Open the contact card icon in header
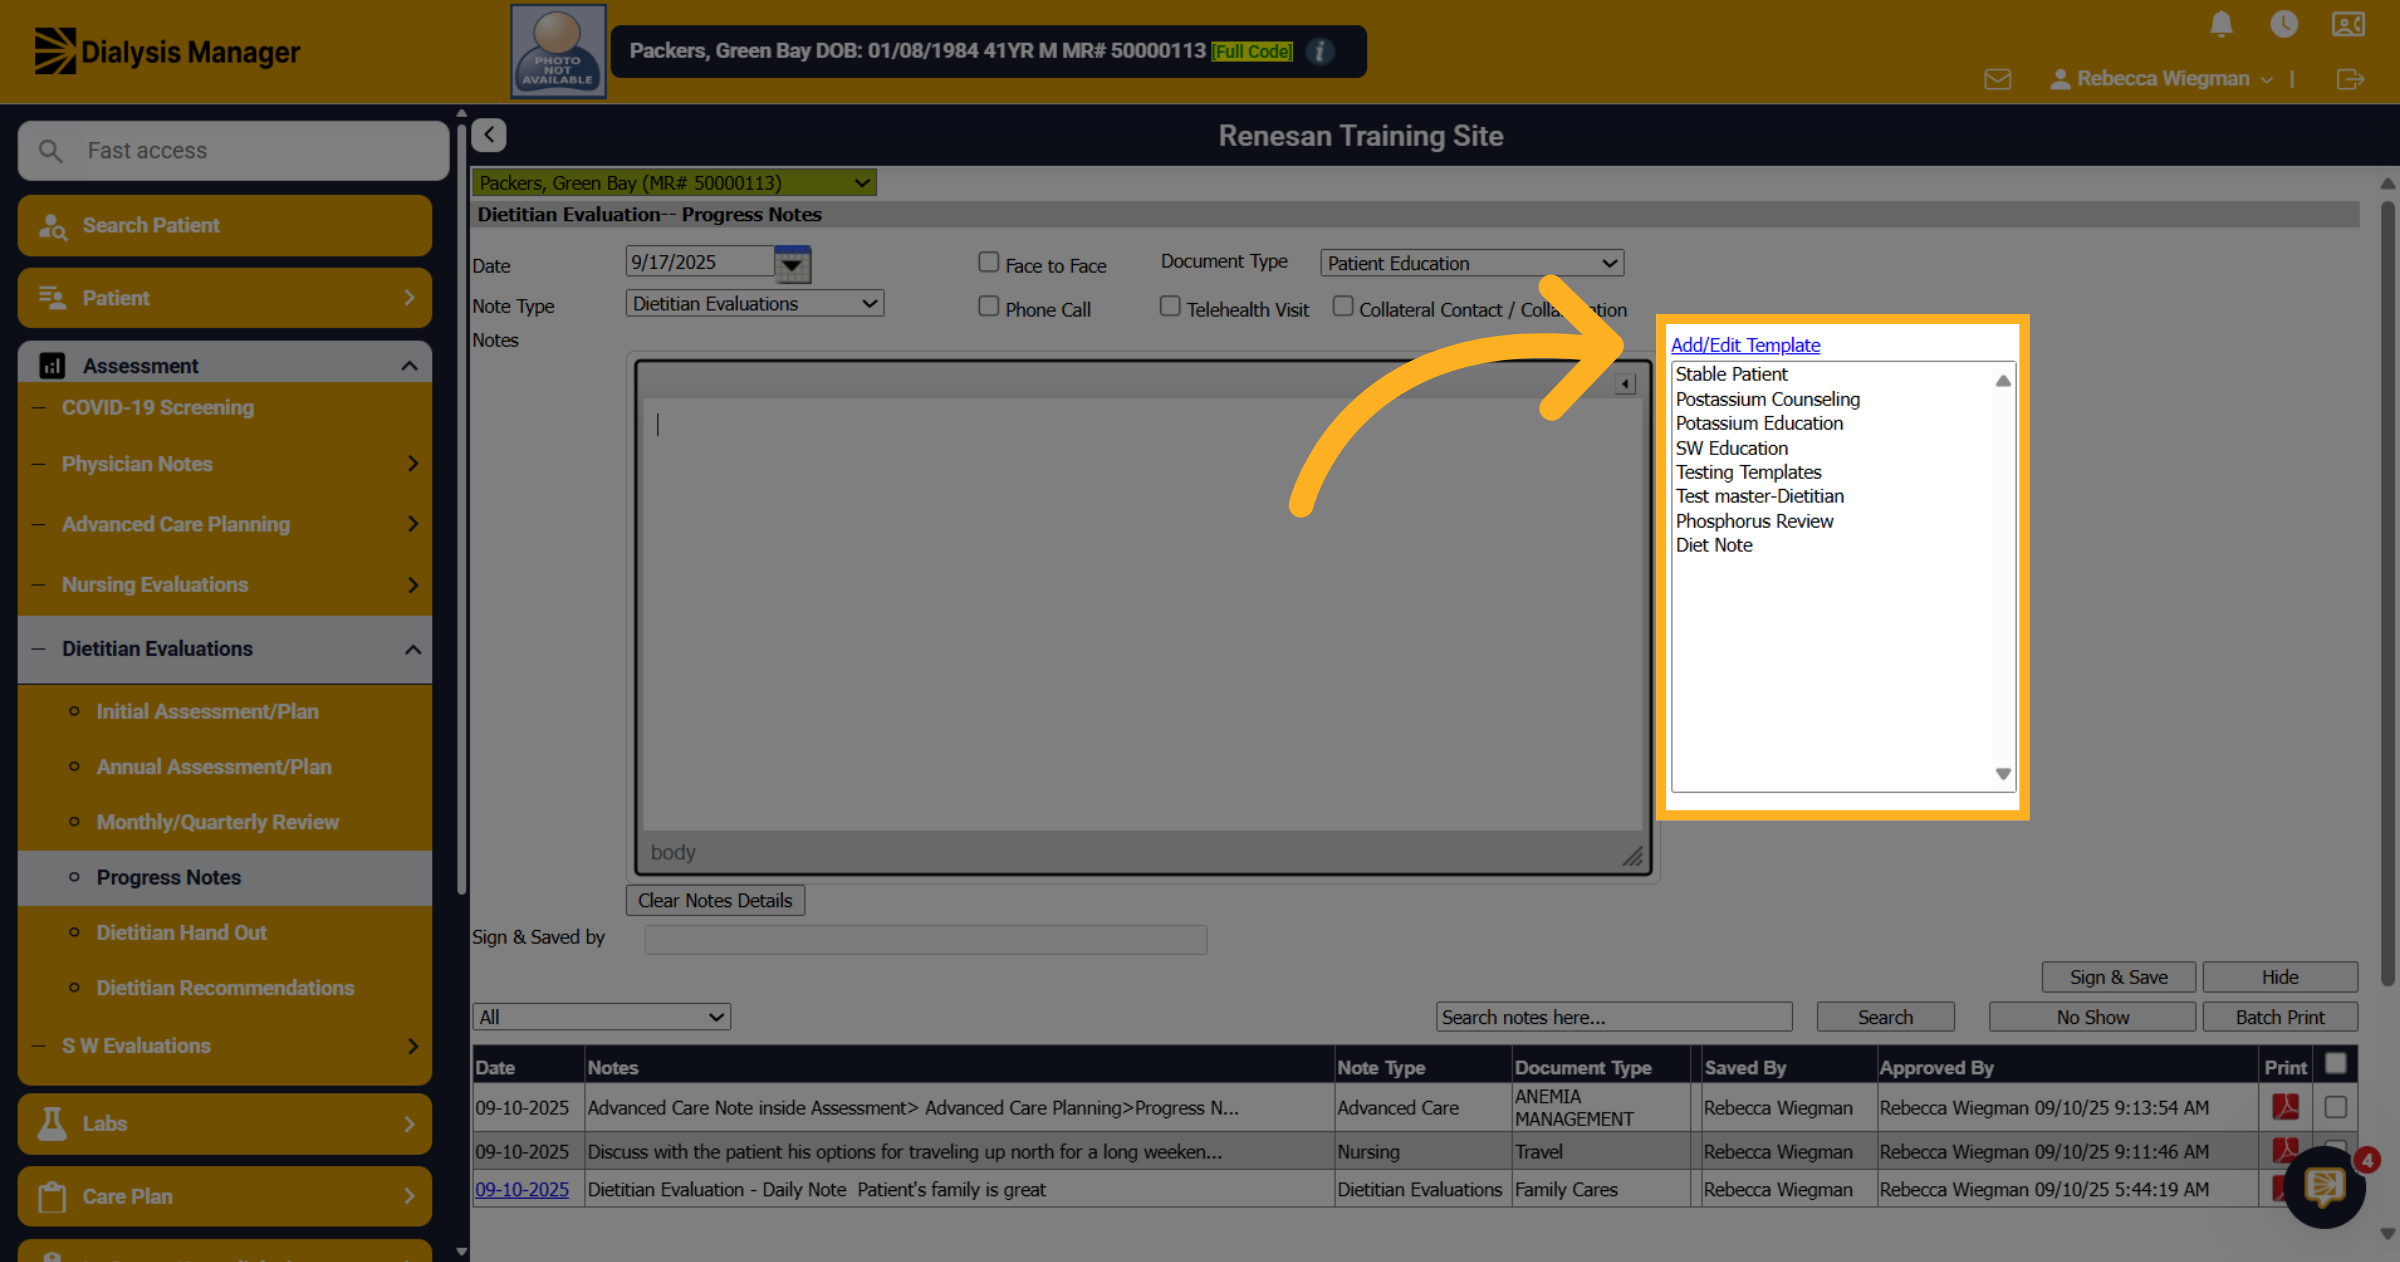This screenshot has height=1262, width=2400. tap(2348, 24)
